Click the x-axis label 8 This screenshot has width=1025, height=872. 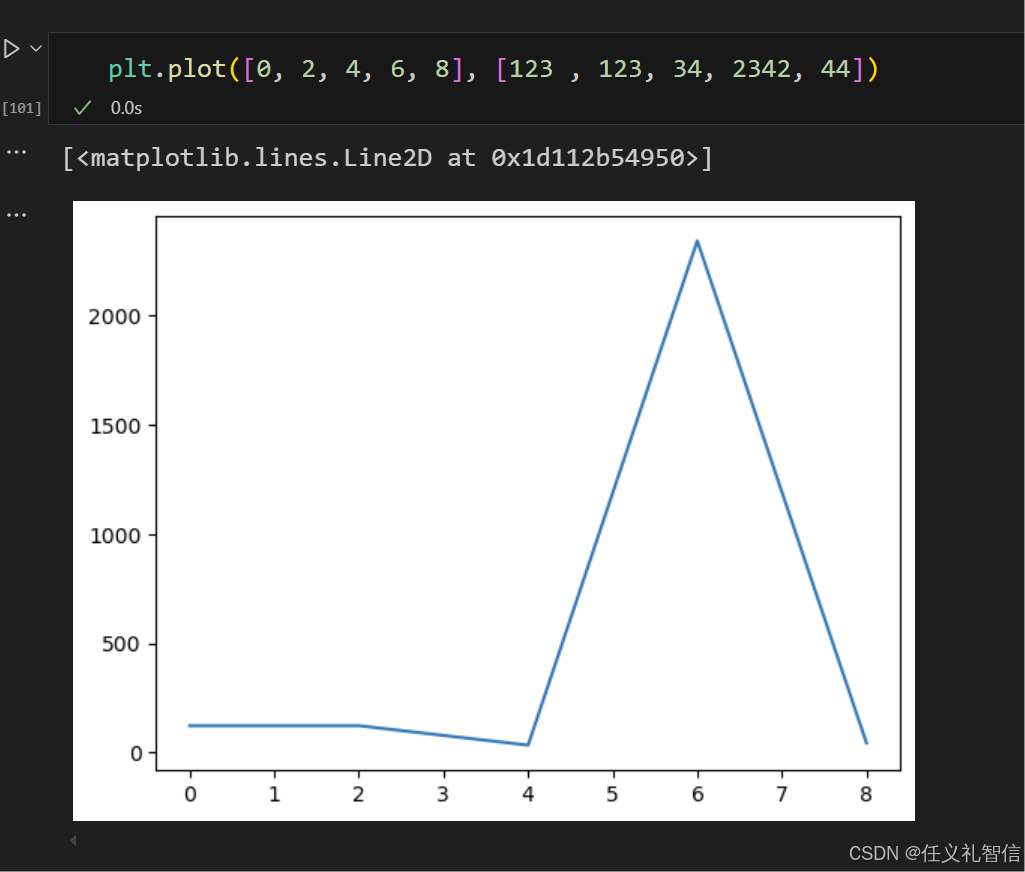point(866,794)
